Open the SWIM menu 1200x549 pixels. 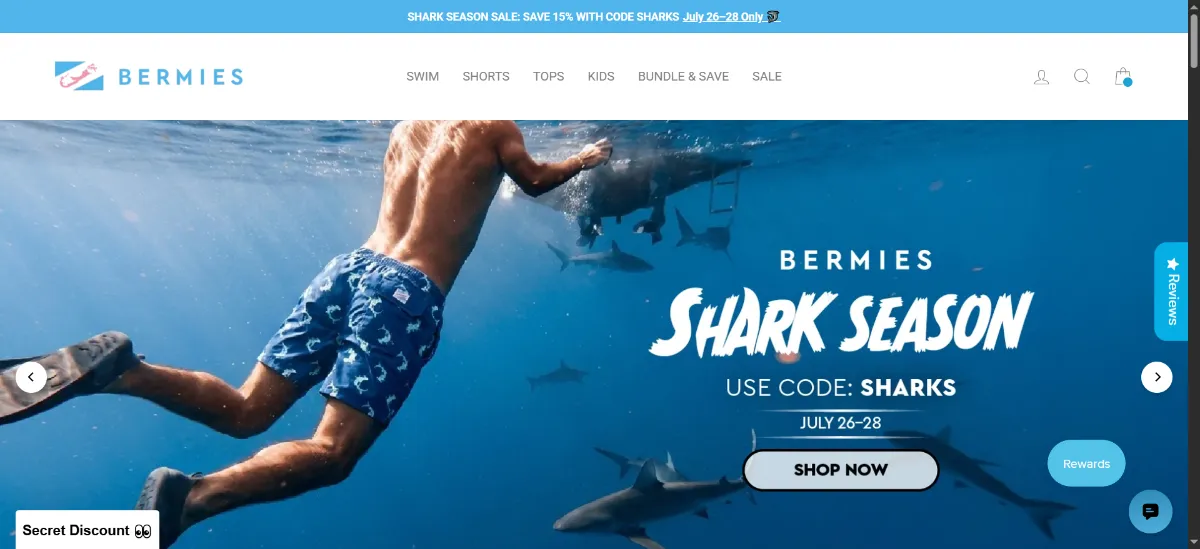click(422, 77)
